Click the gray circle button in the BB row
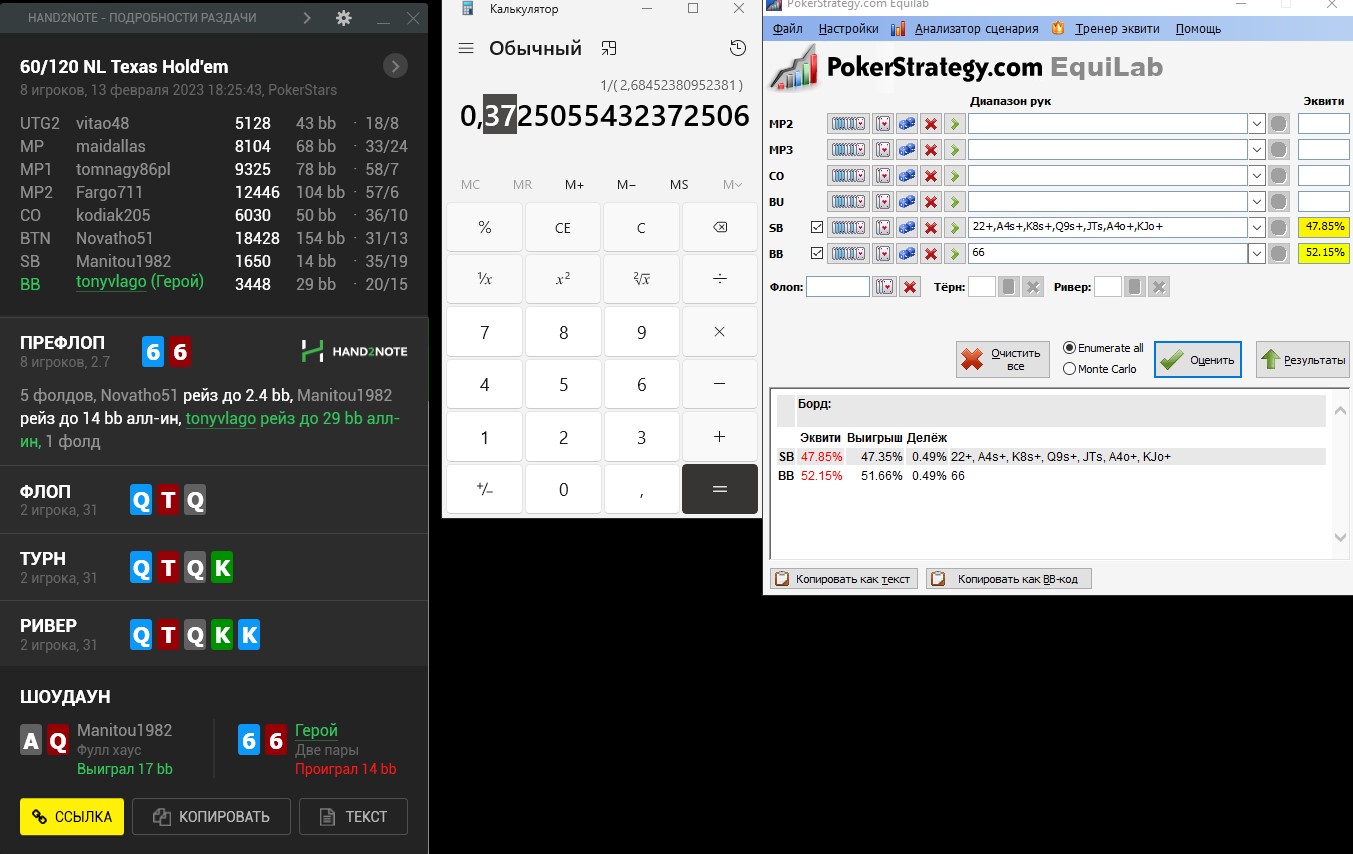This screenshot has width=1353, height=854. click(1278, 253)
